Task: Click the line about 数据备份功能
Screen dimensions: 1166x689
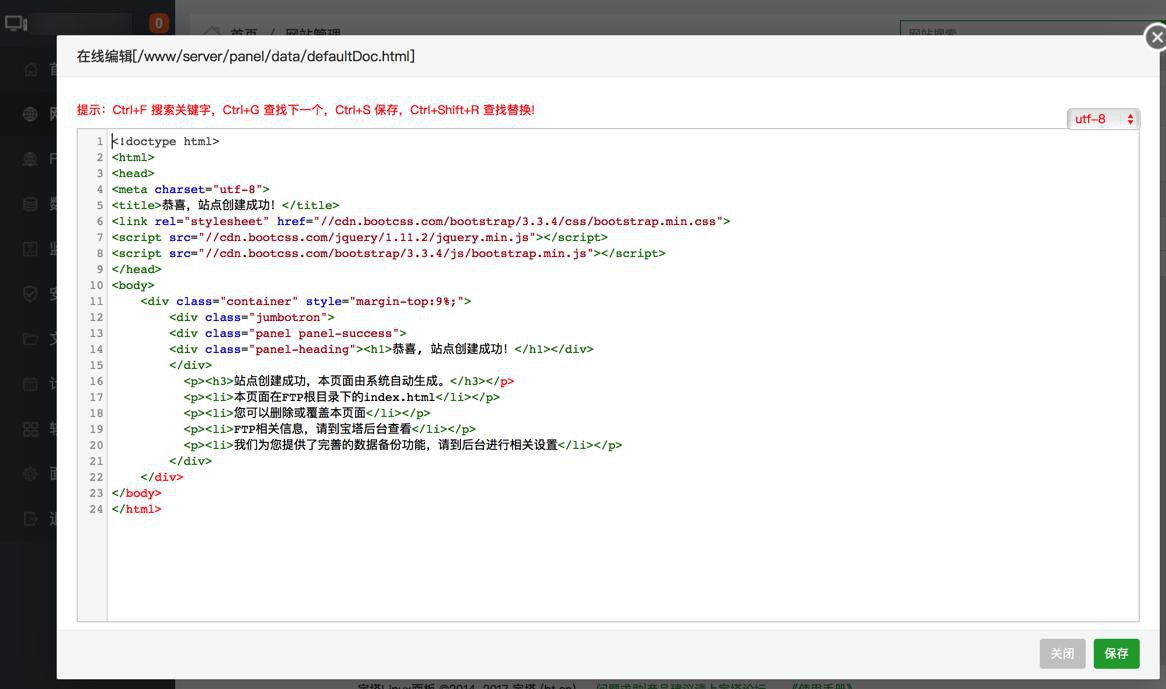Action: (x=403, y=445)
